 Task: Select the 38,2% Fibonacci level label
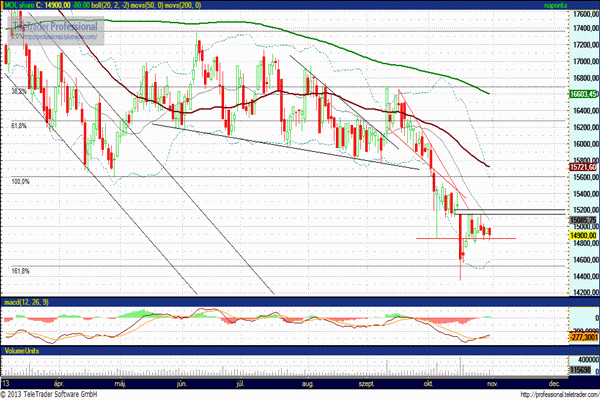point(19,92)
